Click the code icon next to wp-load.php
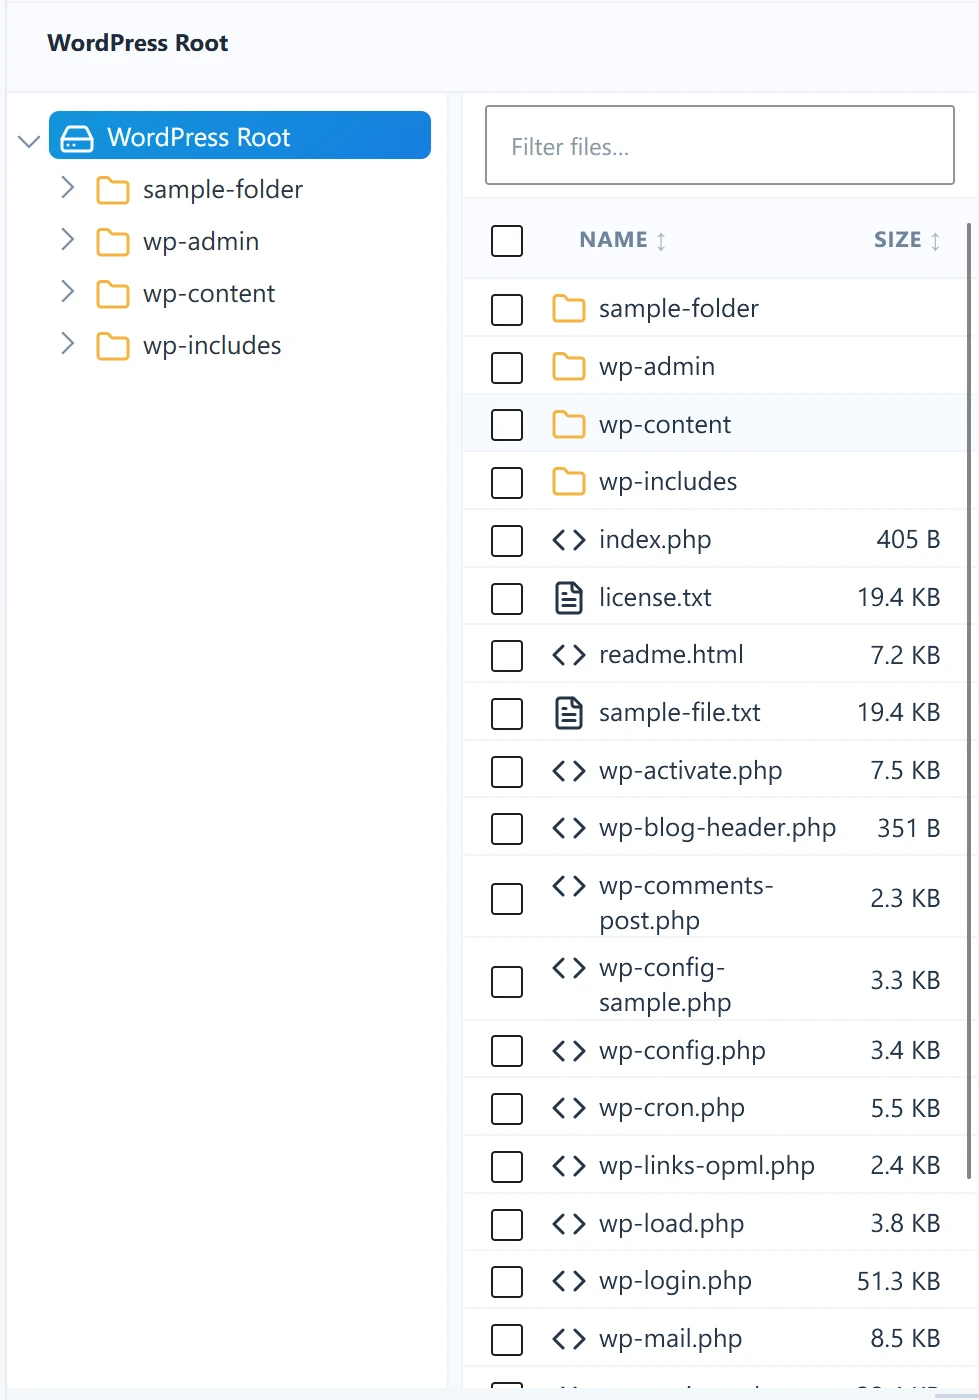The width and height of the screenshot is (979, 1400). 569,1224
